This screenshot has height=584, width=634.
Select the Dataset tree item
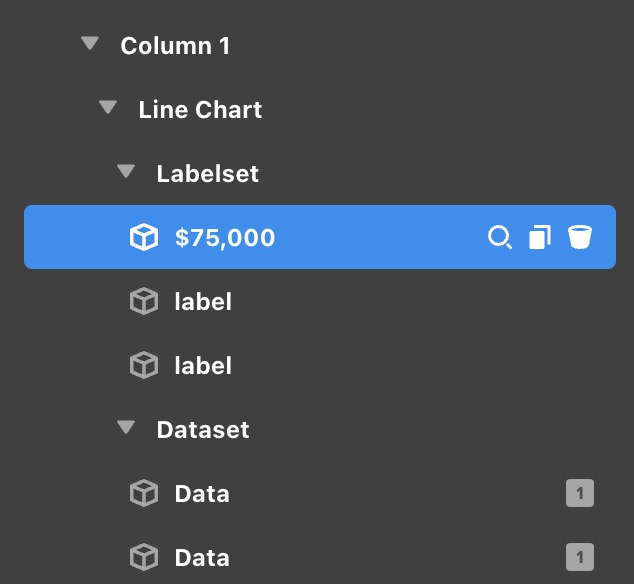point(203,429)
